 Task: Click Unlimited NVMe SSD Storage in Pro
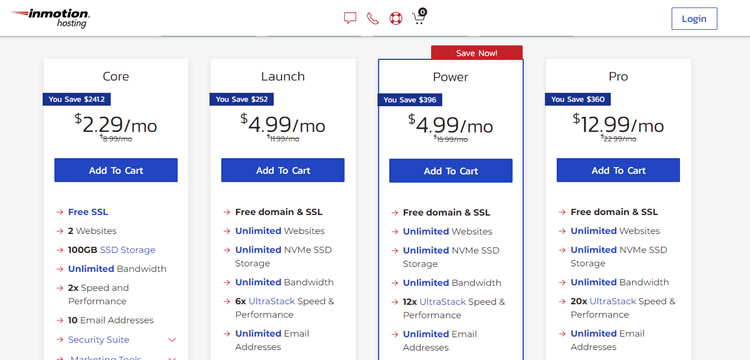click(x=619, y=256)
